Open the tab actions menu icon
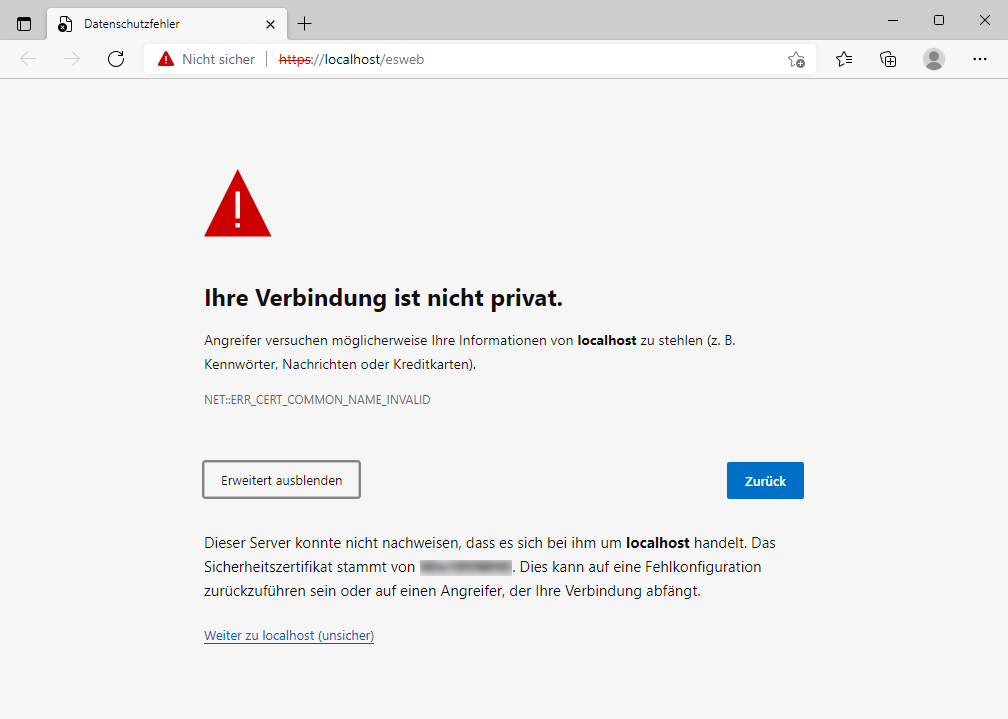The width and height of the screenshot is (1008, 719). 24,23
